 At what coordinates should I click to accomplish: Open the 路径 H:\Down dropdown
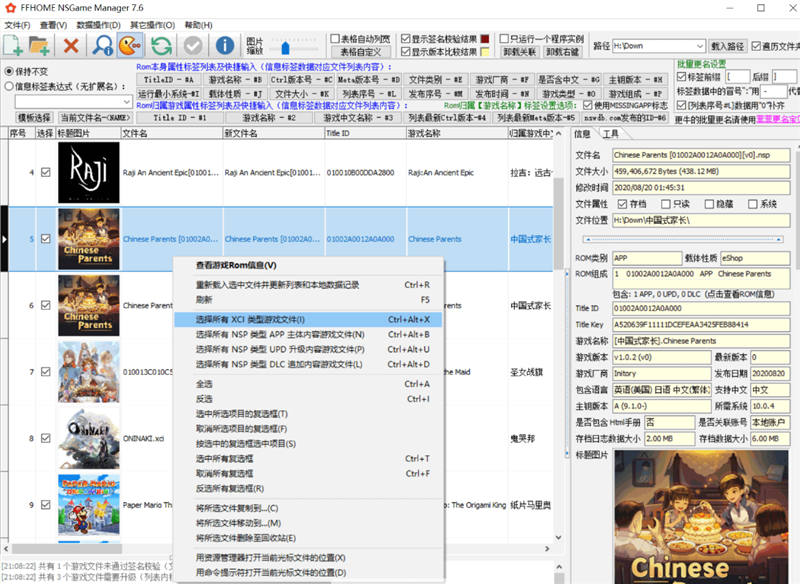(701, 45)
